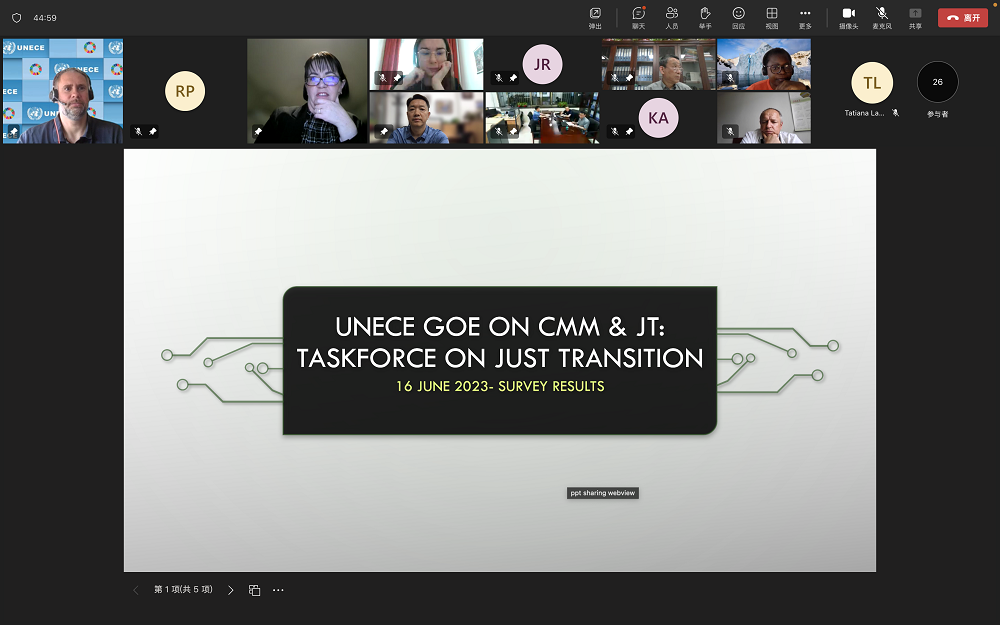Select the woman with glasses video tile

click(x=307, y=91)
